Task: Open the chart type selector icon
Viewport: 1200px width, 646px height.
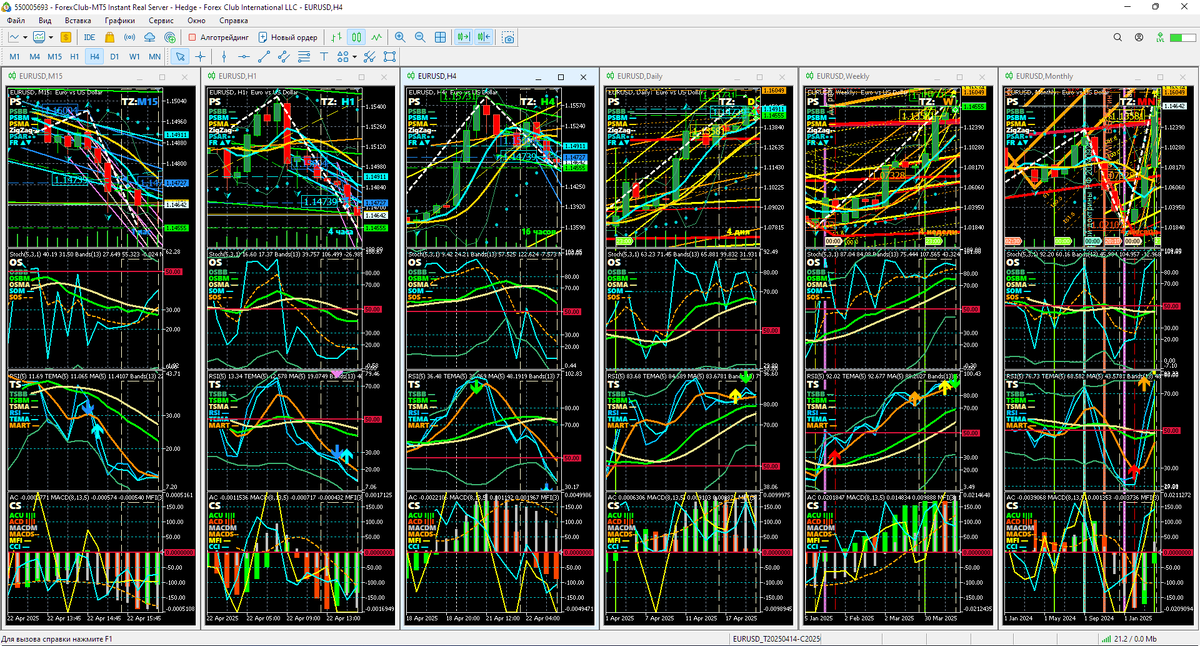Action: (x=15, y=37)
